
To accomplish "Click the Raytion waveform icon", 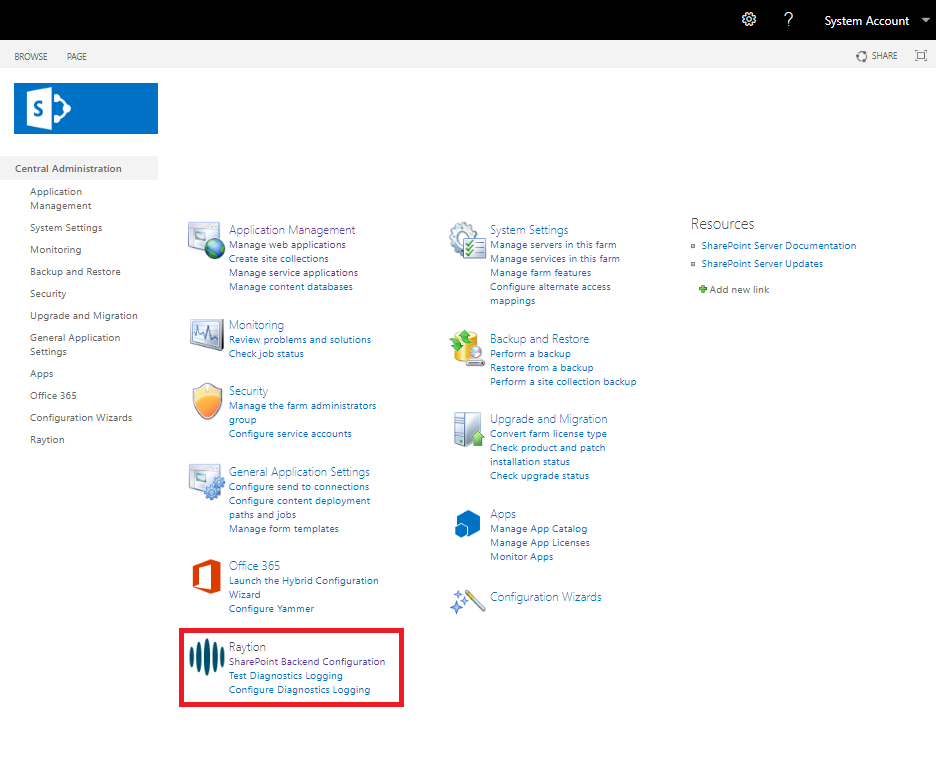I will pos(206,657).
